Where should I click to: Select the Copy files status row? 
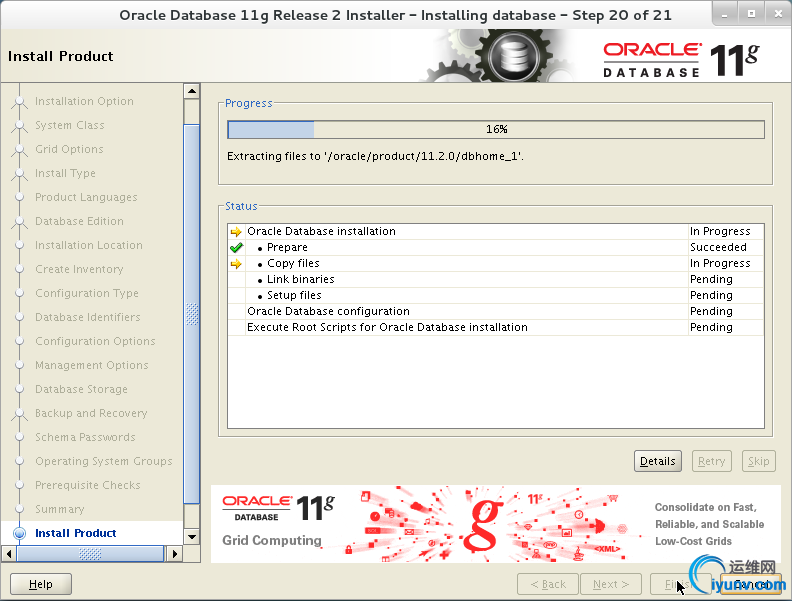[496, 263]
